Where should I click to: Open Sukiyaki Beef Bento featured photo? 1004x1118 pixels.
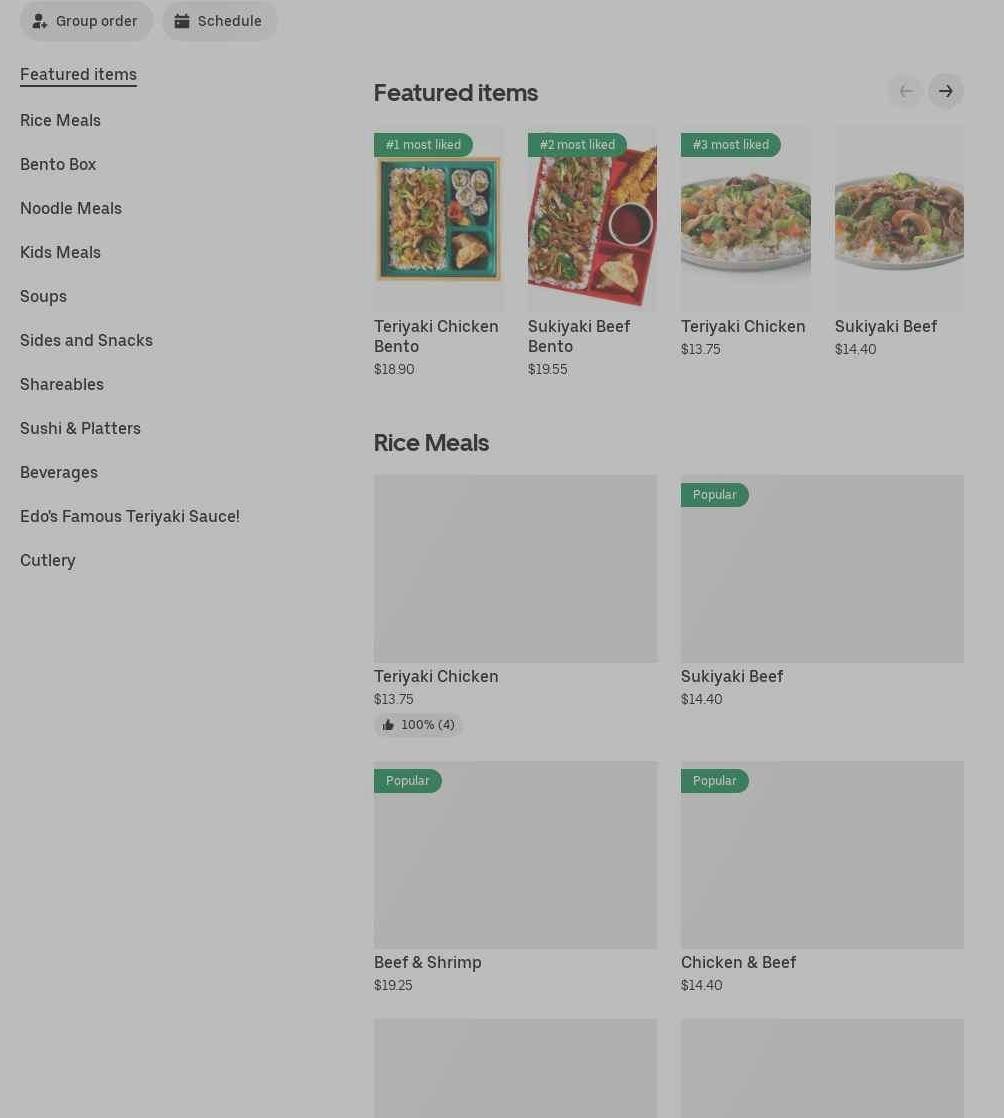tap(592, 219)
